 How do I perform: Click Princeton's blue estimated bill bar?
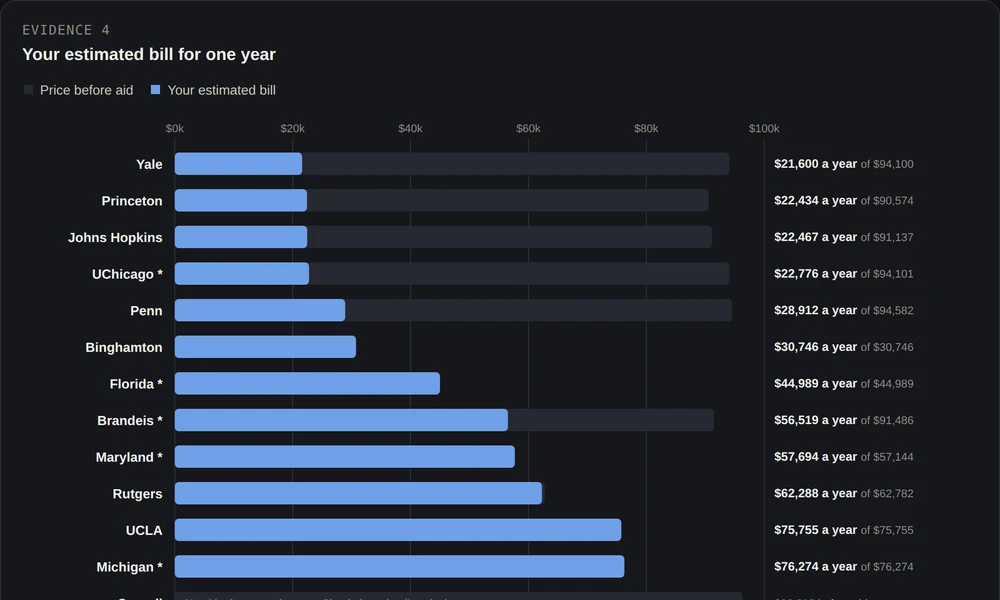(x=241, y=200)
